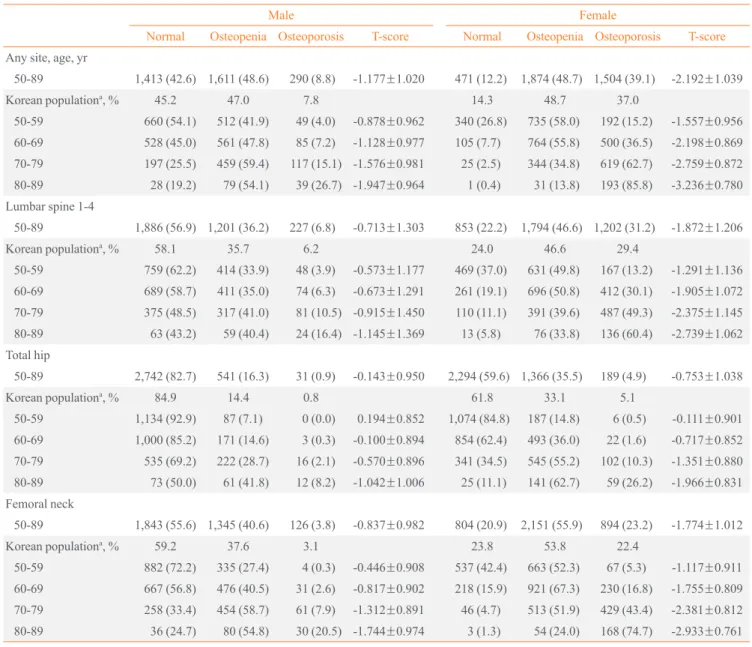Viewport: 752px width, 647px height.
Task: Select the value '227 (6.8)'
Action: (312, 228)
